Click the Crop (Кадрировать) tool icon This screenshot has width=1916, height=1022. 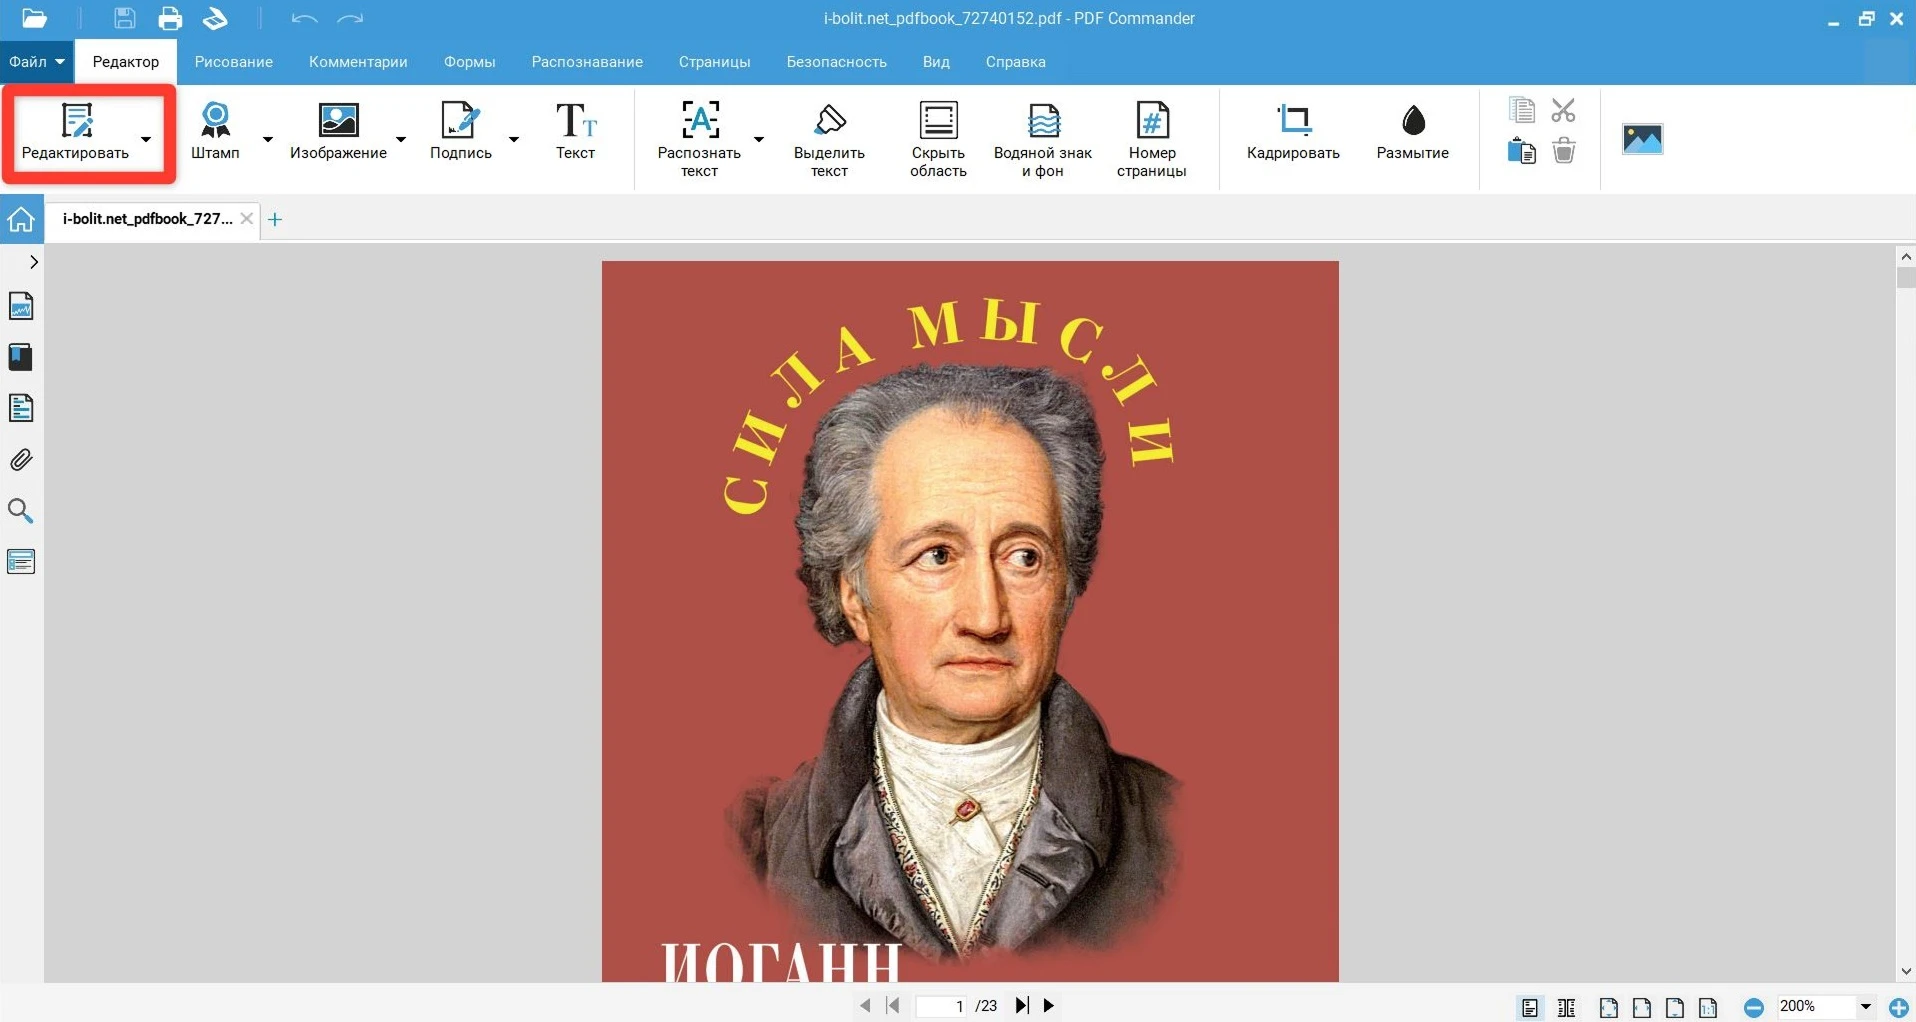[x=1293, y=120]
